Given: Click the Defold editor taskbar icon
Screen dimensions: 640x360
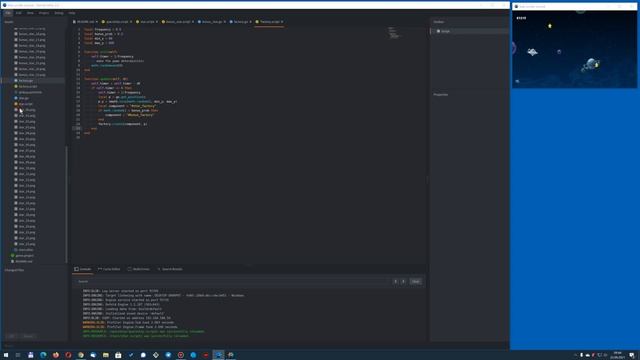Looking at the screenshot, I should click(218, 355).
